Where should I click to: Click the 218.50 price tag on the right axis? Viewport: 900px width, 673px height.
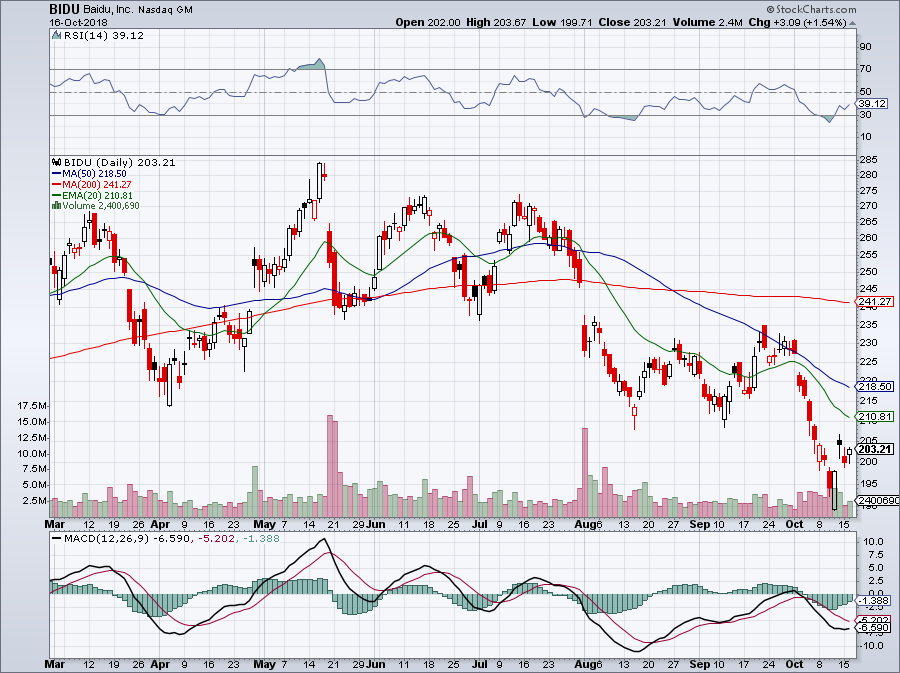tap(874, 387)
